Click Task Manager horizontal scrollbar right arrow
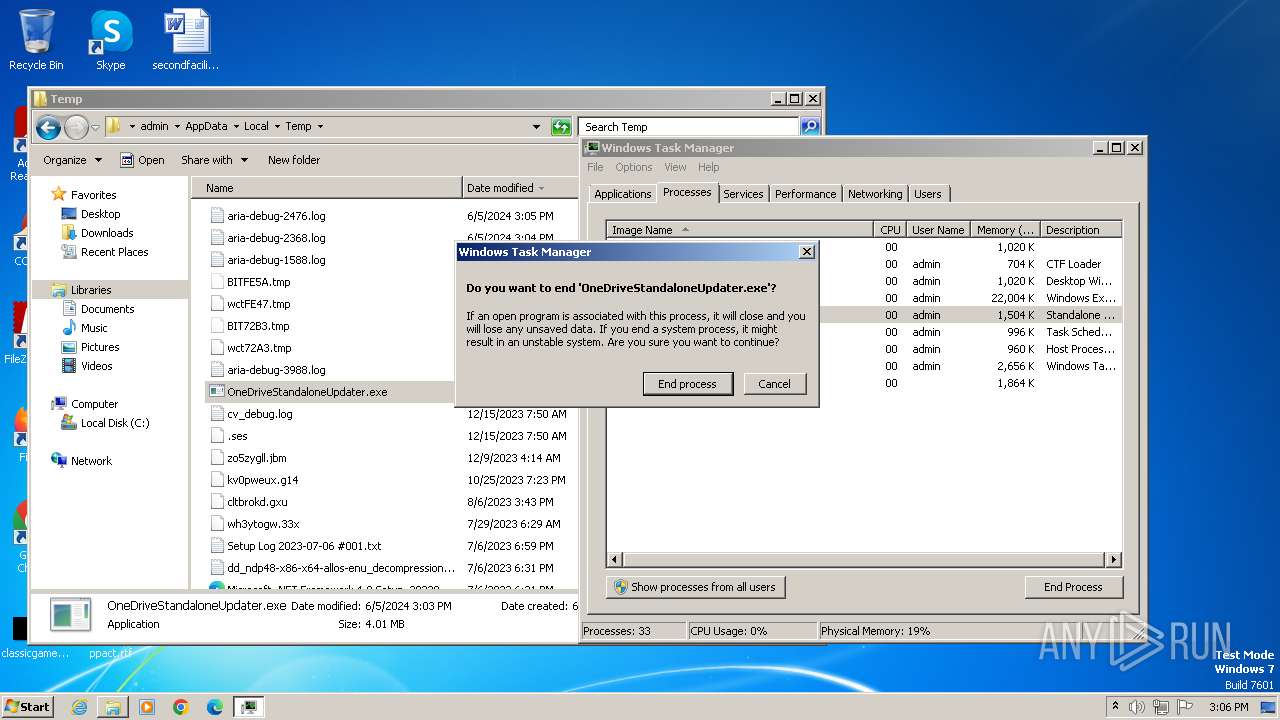This screenshot has width=1280, height=720. pyautogui.click(x=1113, y=560)
